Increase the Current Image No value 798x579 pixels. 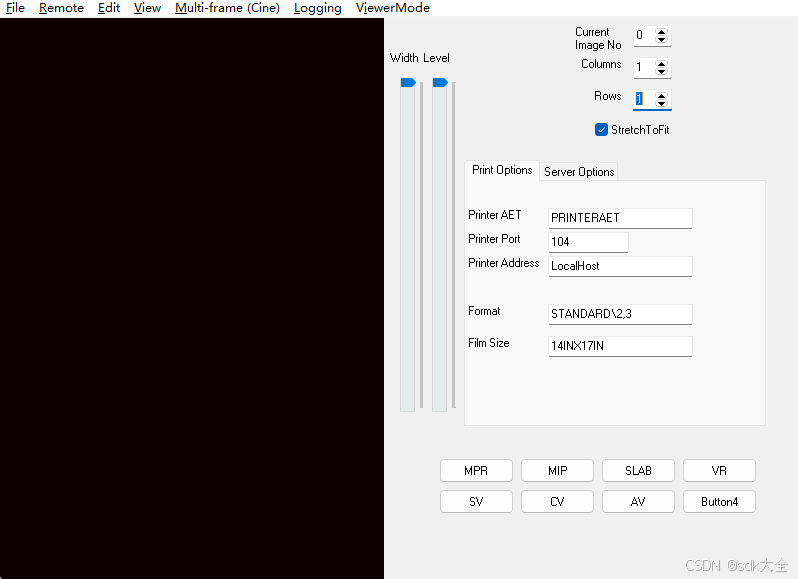click(x=661, y=32)
